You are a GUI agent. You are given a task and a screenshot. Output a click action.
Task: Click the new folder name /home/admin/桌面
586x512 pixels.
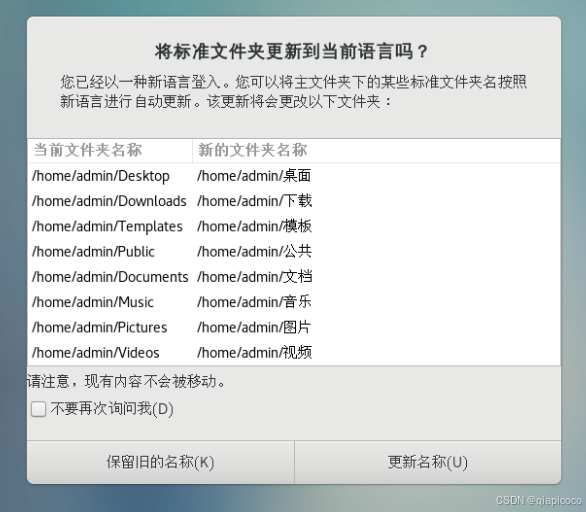254,176
